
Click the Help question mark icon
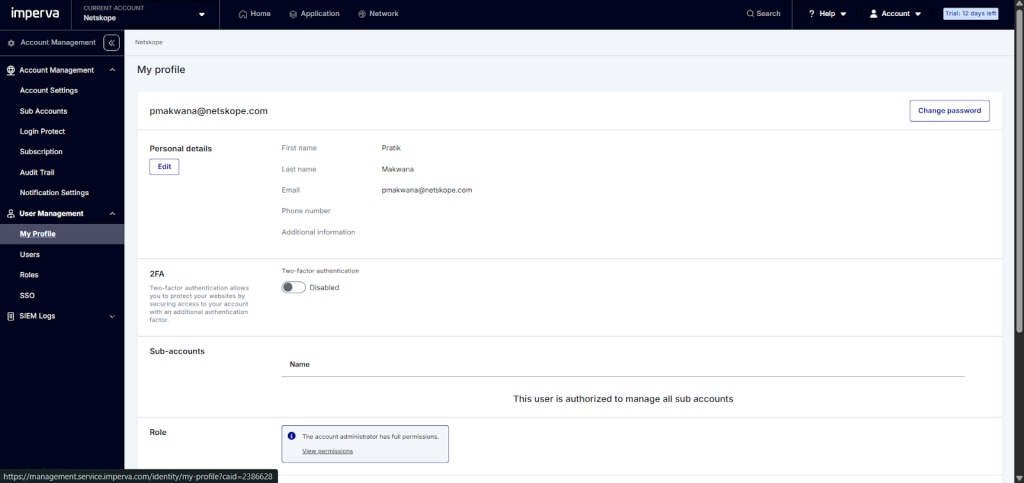click(811, 14)
